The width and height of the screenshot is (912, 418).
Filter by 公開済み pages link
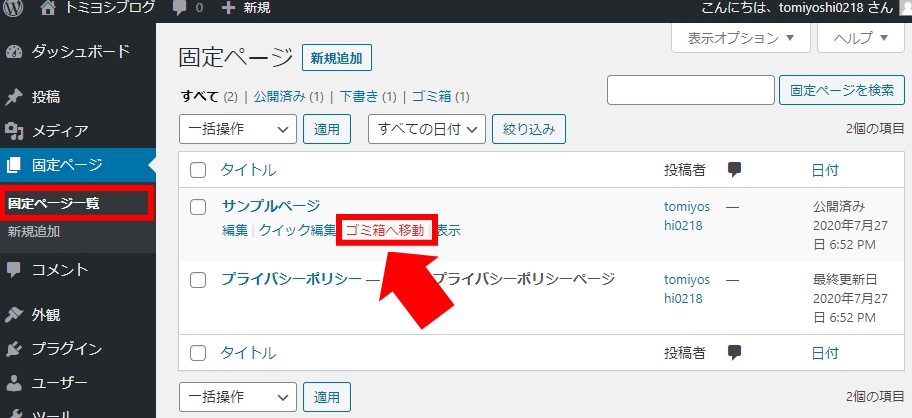(x=279, y=96)
